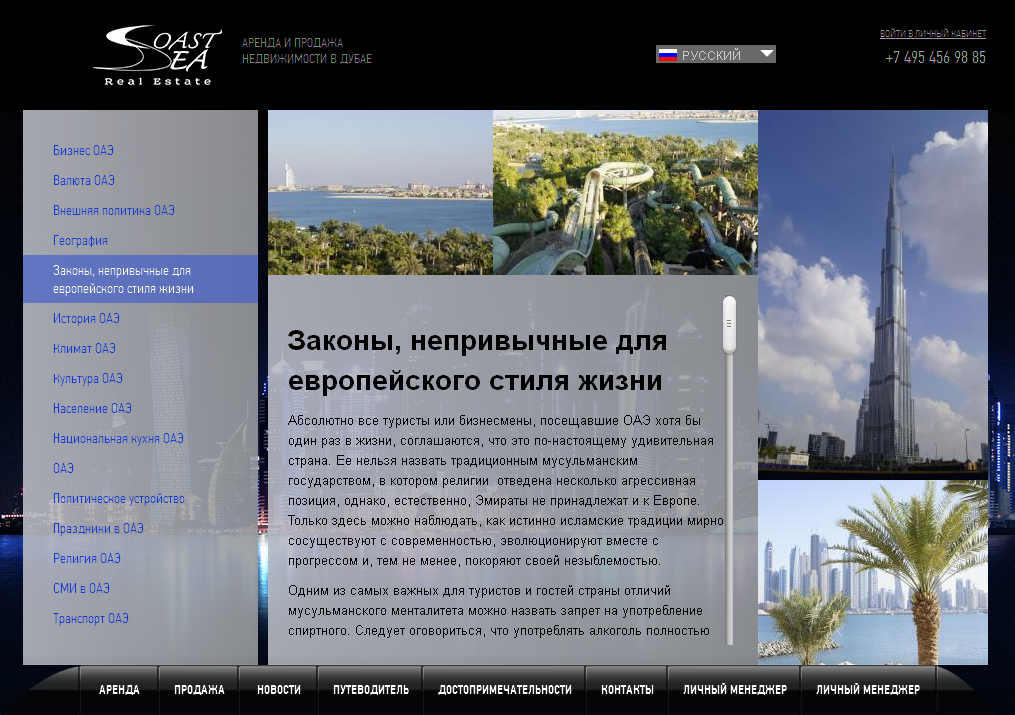Click the article scrollbar handle

click(730, 324)
